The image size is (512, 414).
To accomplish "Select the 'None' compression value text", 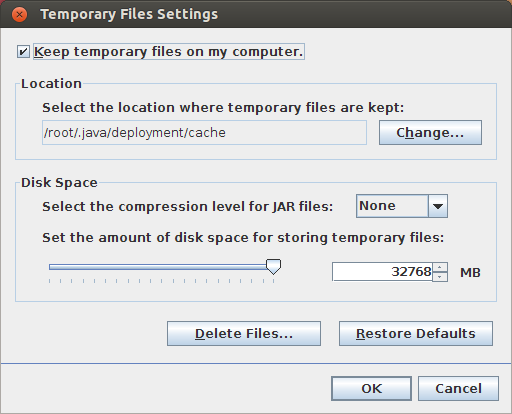I will click(x=377, y=206).
